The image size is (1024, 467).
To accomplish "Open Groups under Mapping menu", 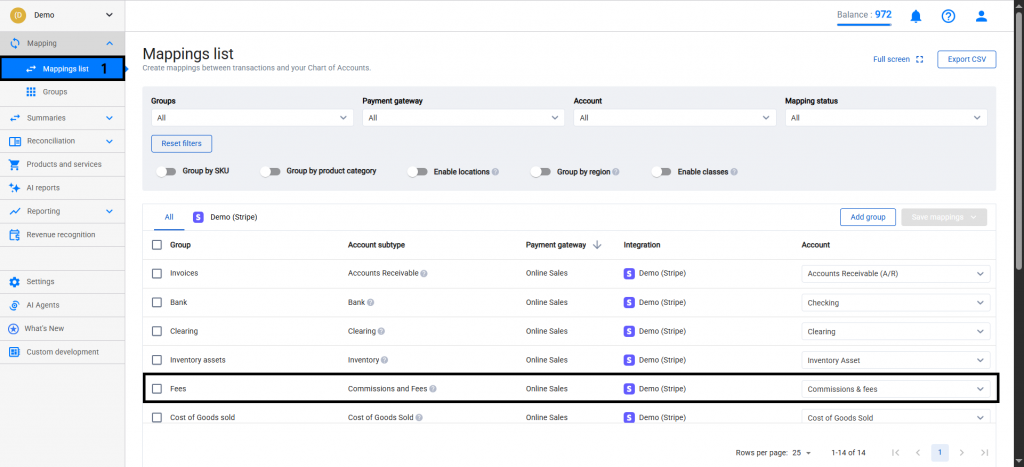I will (55, 92).
